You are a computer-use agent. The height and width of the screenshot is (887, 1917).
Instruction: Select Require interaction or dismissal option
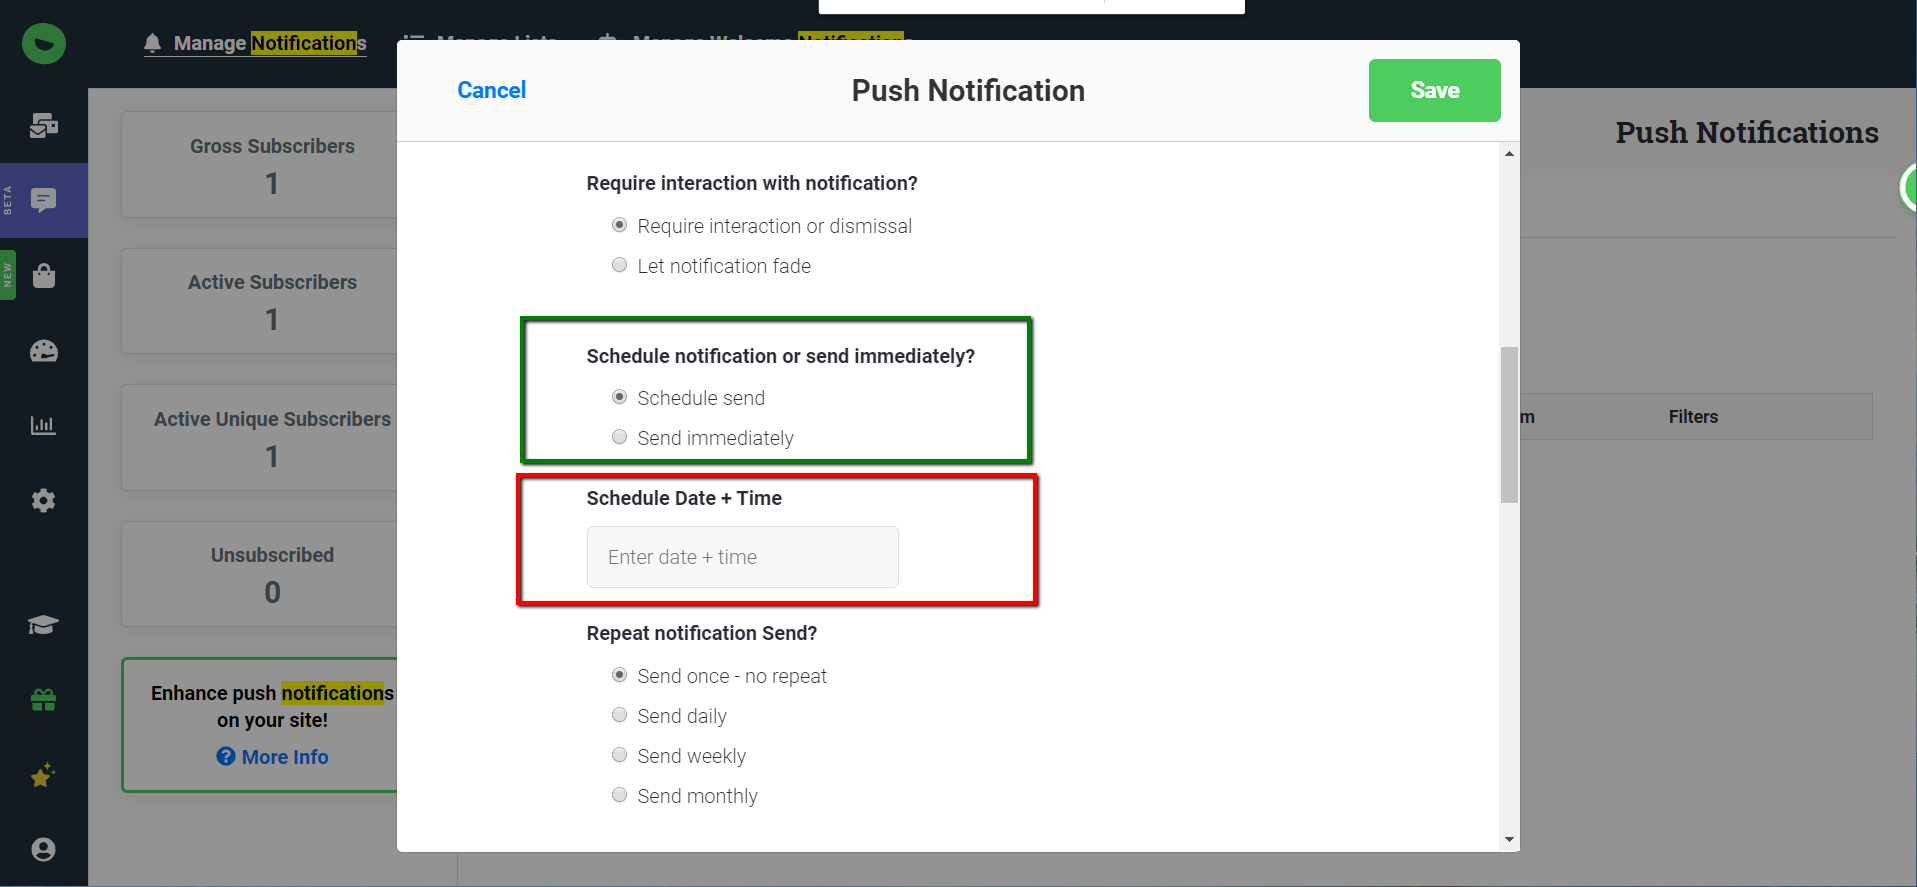(x=619, y=225)
